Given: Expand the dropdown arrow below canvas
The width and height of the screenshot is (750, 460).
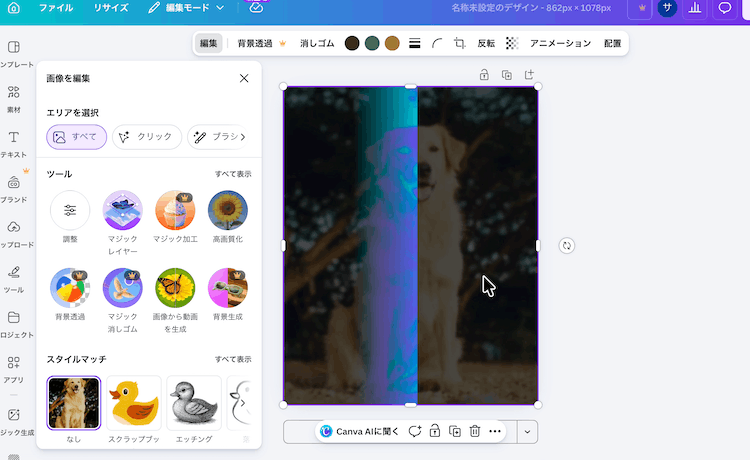Looking at the screenshot, I should 527,432.
